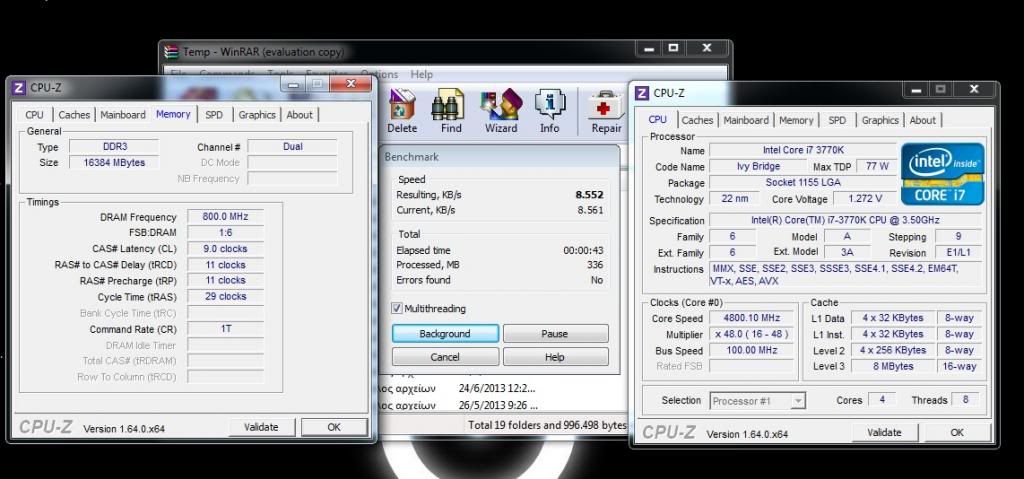Image resolution: width=1024 pixels, height=479 pixels.
Task: Click the CPU-Z logo icon in left window
Action: pos(19,87)
